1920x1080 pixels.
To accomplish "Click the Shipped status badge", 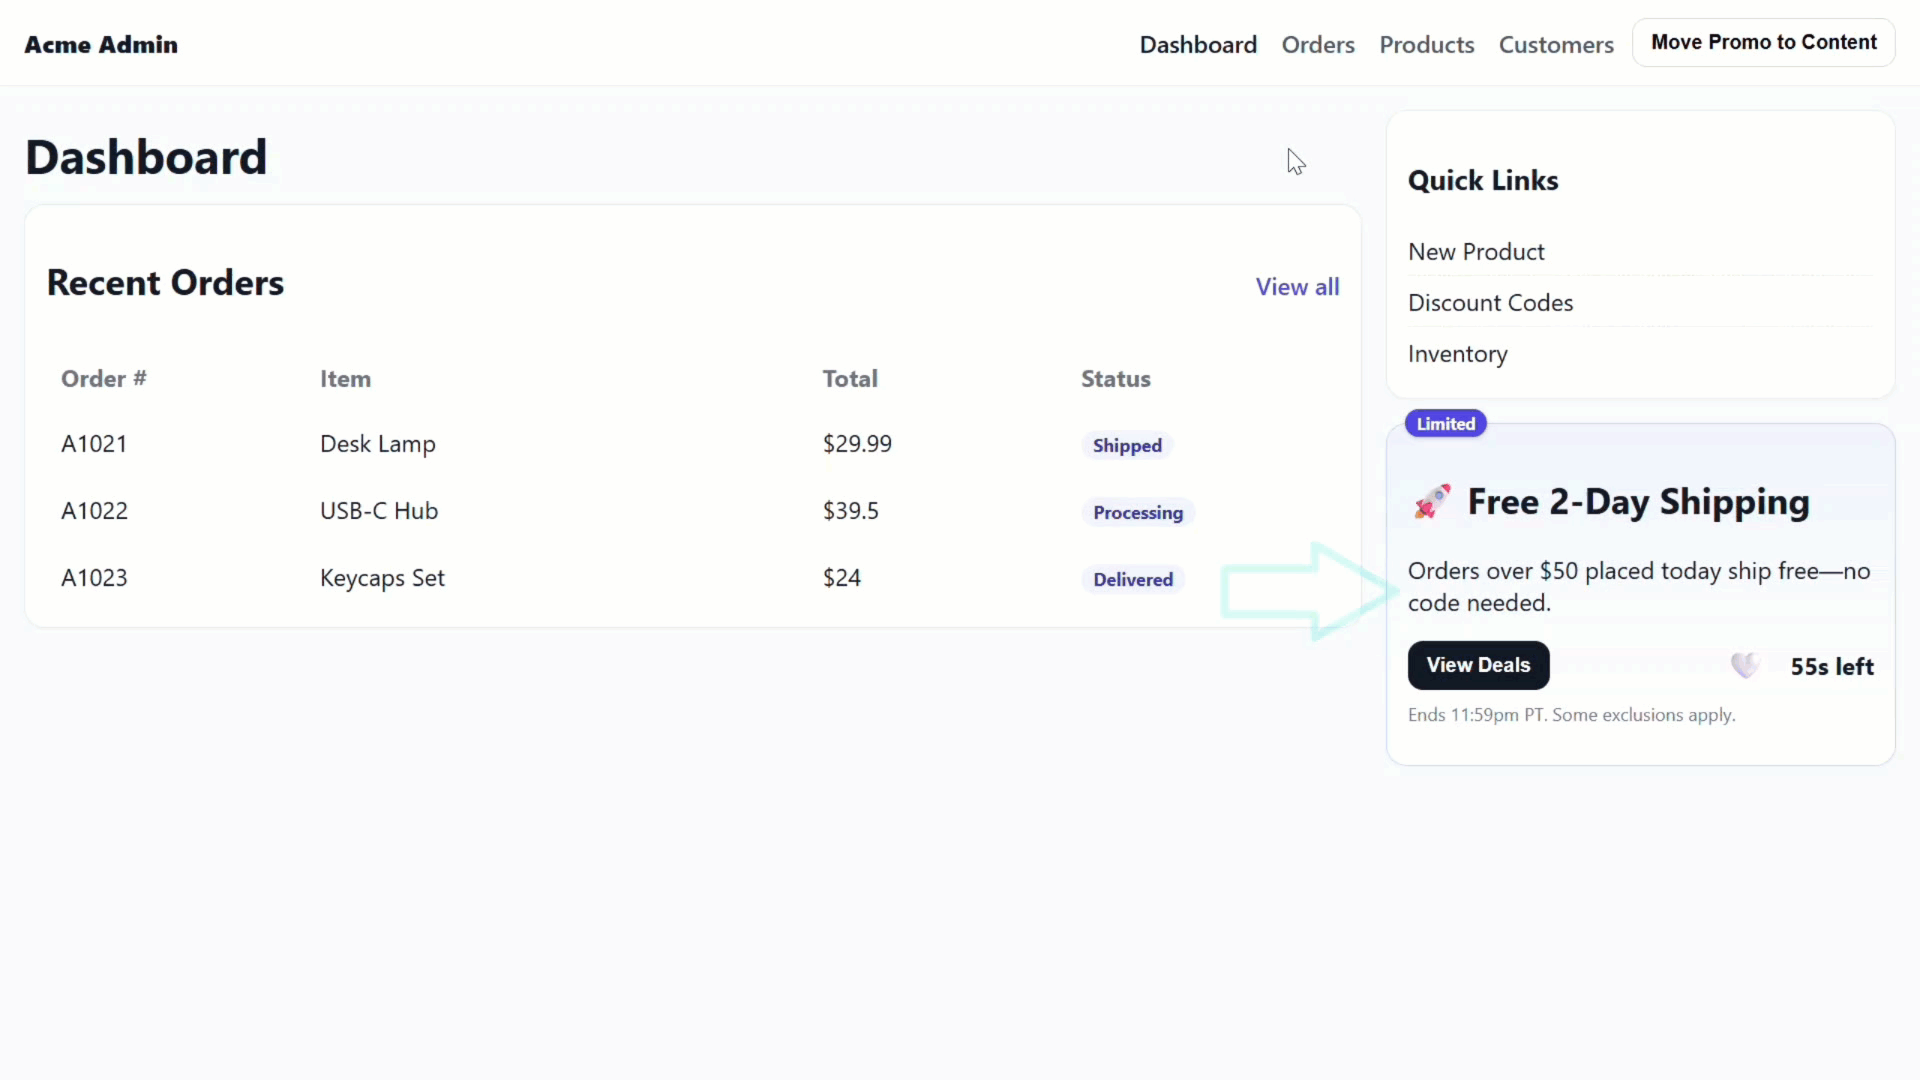I will 1127,446.
